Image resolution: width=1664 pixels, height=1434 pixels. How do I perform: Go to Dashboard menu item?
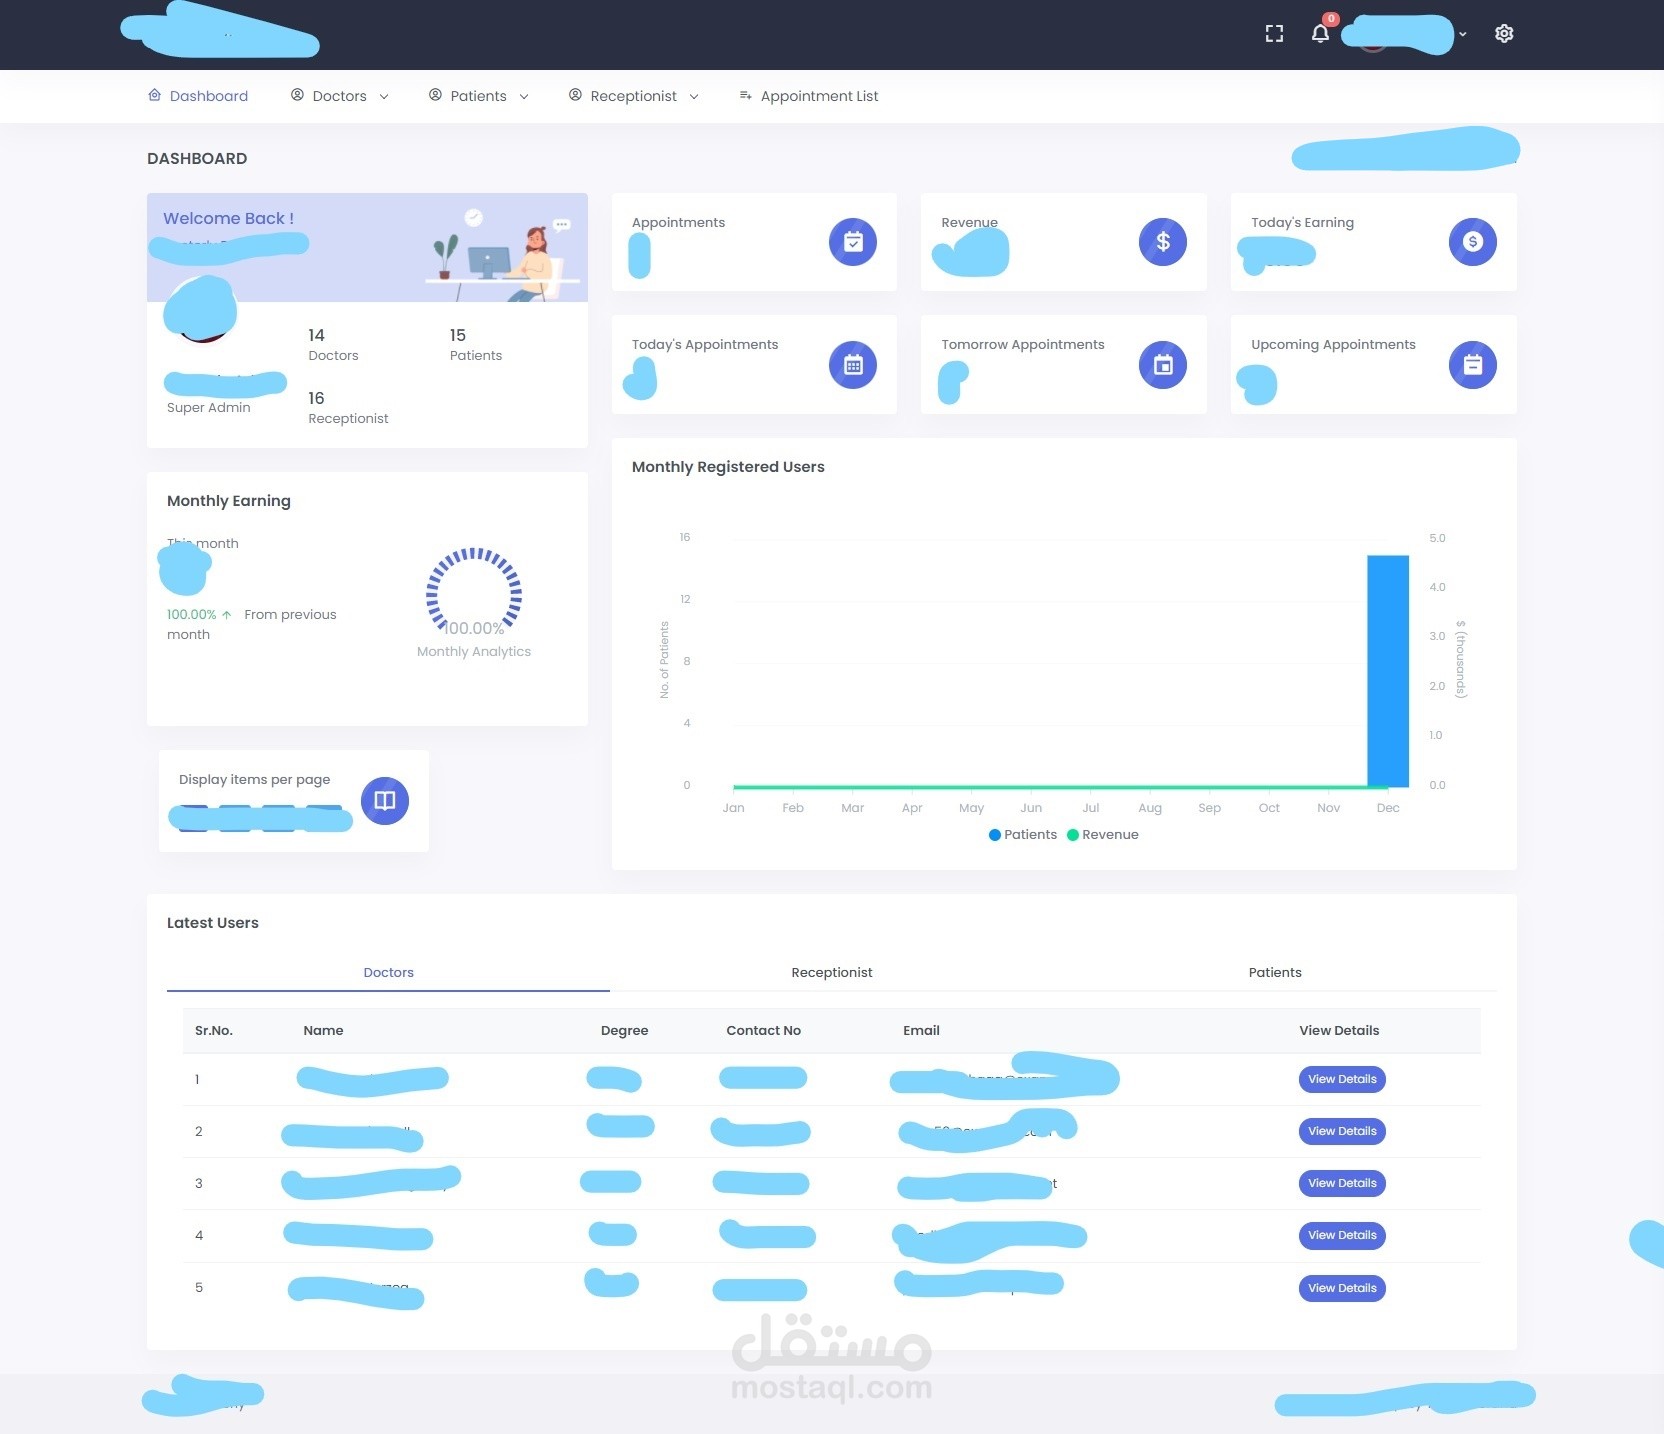coord(198,96)
